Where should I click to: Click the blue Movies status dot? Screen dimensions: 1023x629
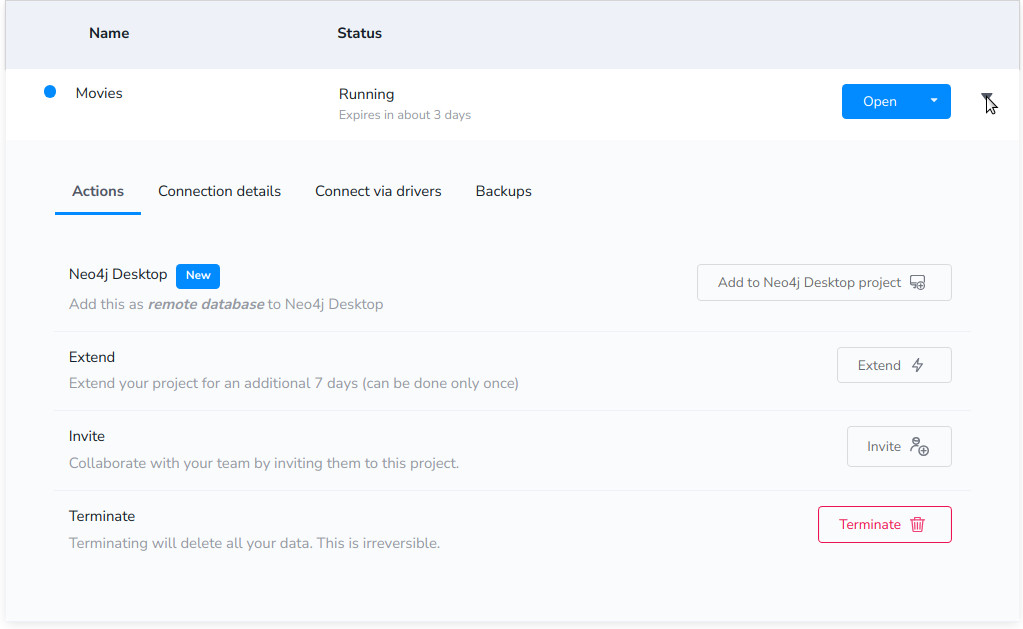click(x=50, y=92)
